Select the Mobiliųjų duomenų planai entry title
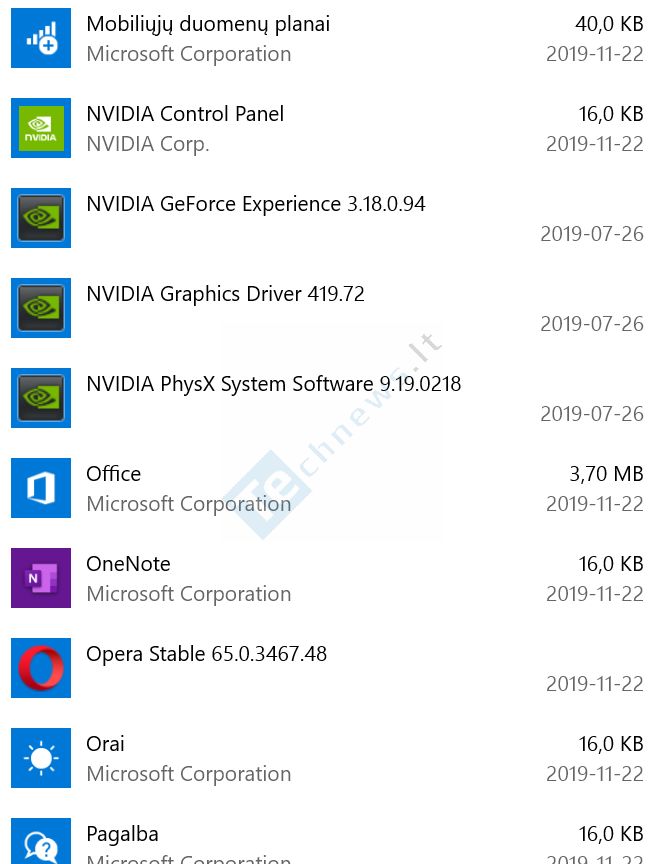Screen dimensions: 666x864 coord(208,24)
